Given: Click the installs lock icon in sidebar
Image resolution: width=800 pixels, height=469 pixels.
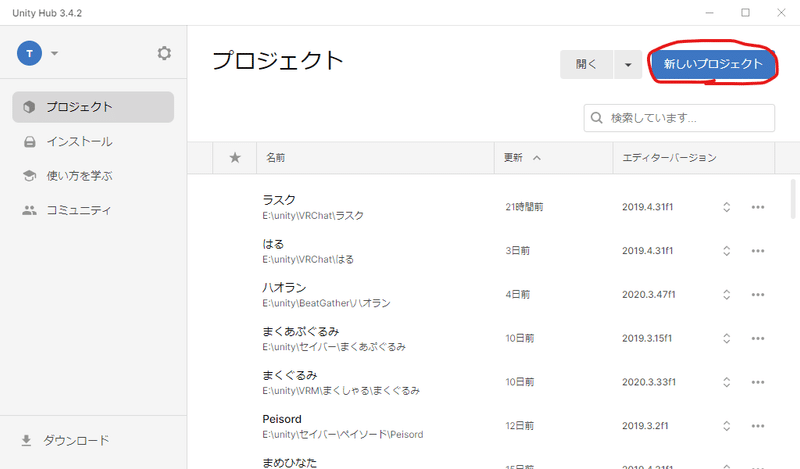Looking at the screenshot, I should click(x=30, y=141).
